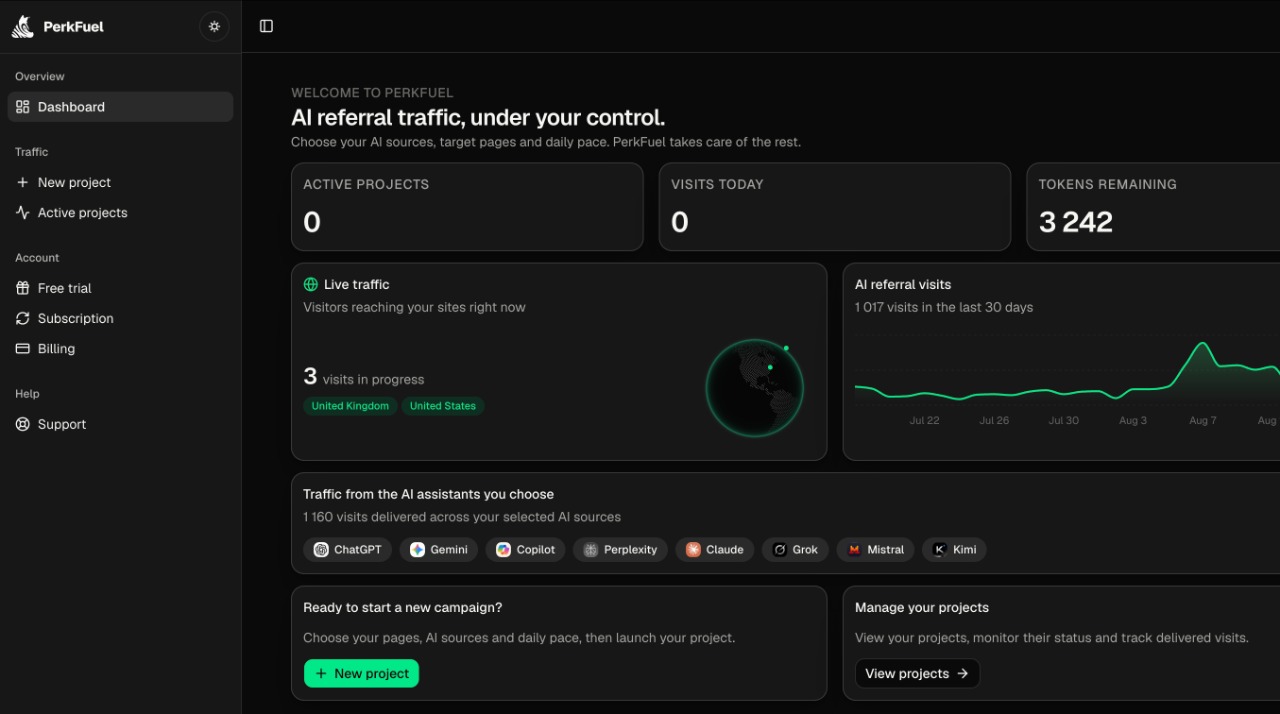Viewport: 1280px width, 714px height.
Task: Click the Active Projects stat card
Action: pos(467,207)
